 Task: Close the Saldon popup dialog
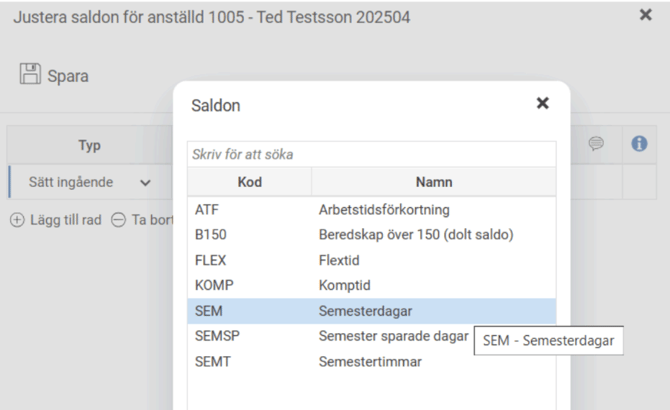click(x=542, y=103)
